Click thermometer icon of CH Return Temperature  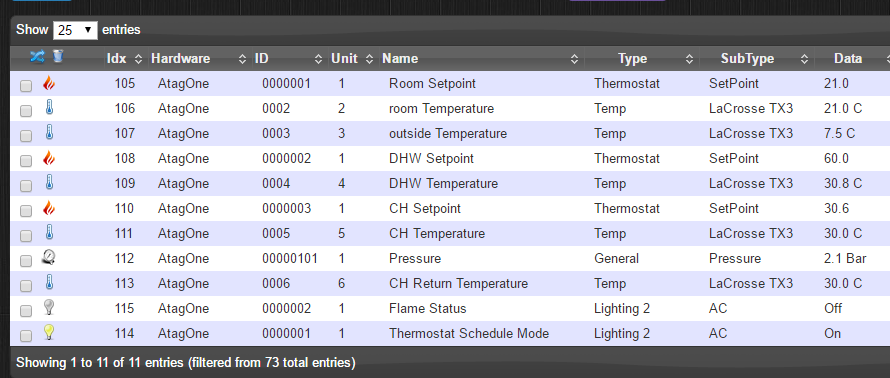[49, 283]
